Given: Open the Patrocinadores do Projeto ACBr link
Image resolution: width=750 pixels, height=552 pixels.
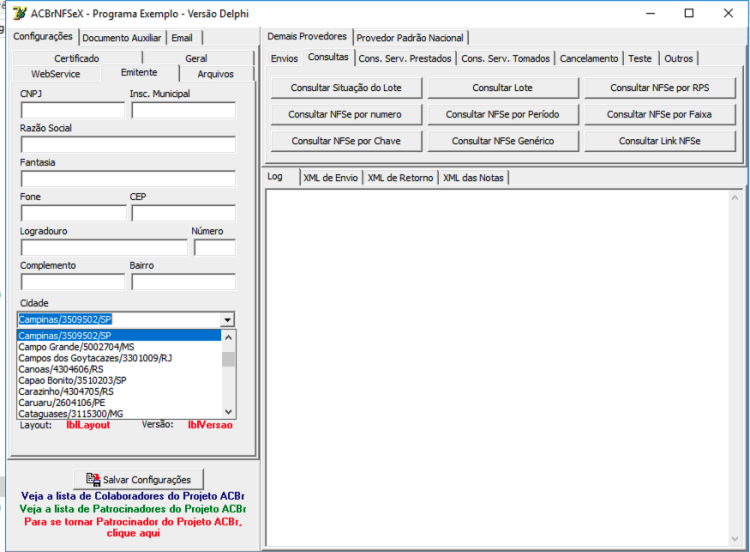Looking at the screenshot, I should click(132, 508).
